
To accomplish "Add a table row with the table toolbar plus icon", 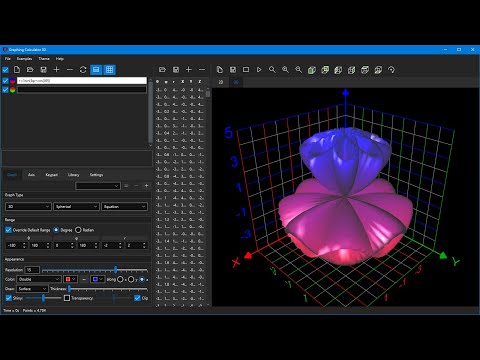I will (x=189, y=69).
